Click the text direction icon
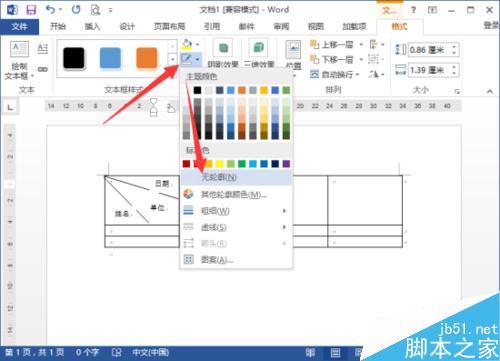 pyautogui.click(x=43, y=49)
